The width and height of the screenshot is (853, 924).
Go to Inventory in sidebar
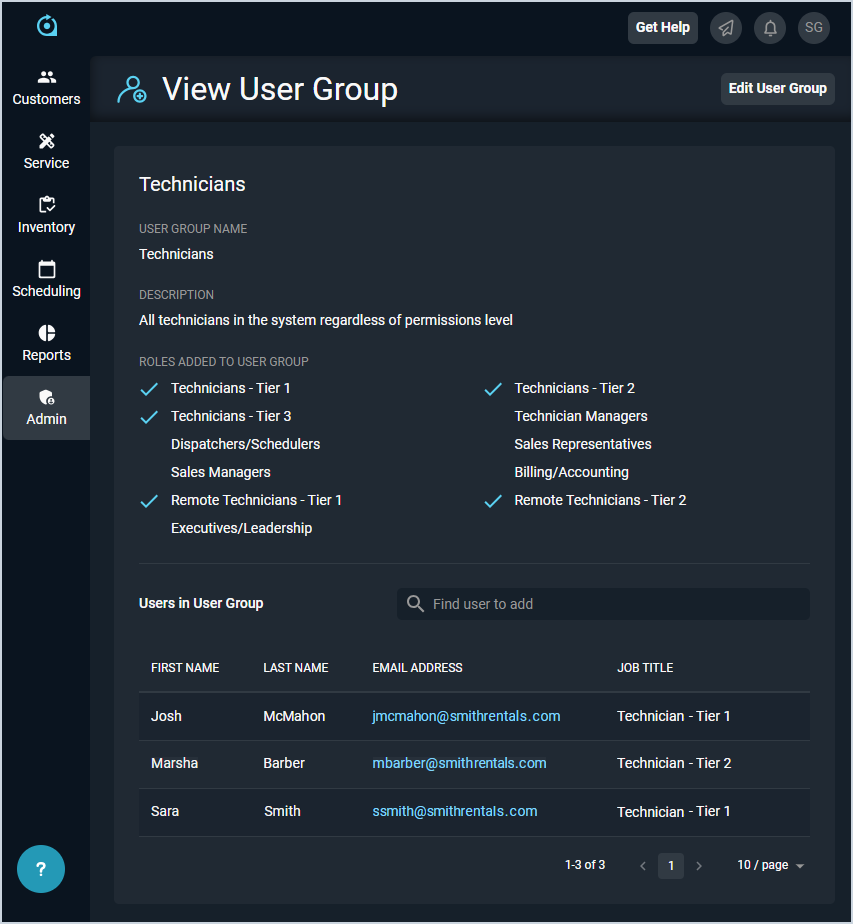pyautogui.click(x=47, y=216)
